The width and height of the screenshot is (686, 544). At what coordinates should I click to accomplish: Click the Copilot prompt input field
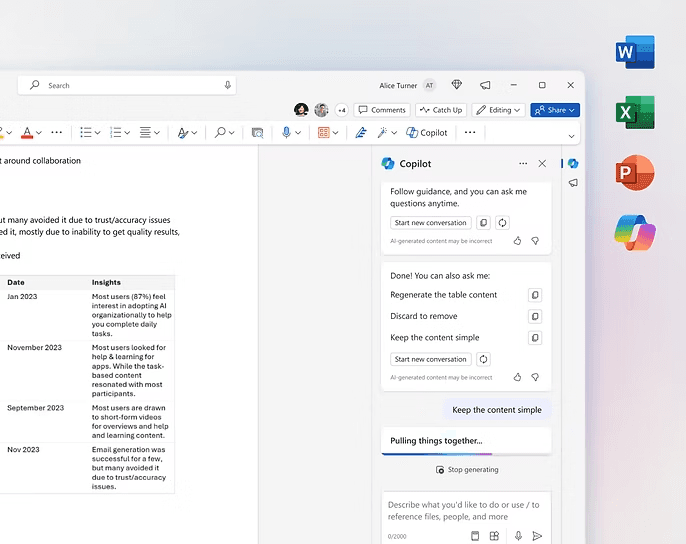(466, 511)
